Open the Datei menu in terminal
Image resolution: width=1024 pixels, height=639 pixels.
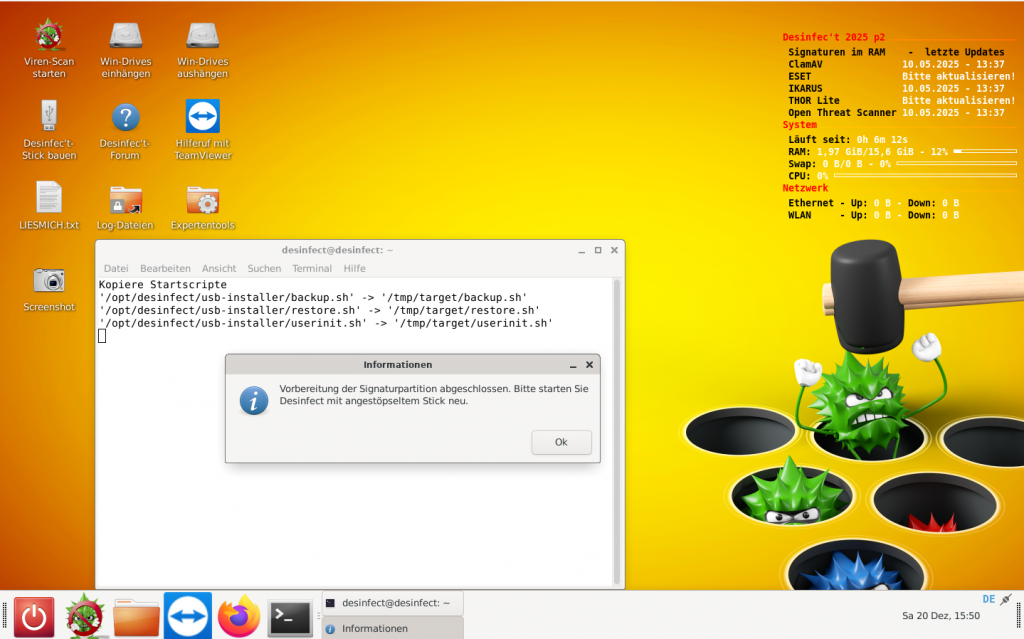point(116,268)
